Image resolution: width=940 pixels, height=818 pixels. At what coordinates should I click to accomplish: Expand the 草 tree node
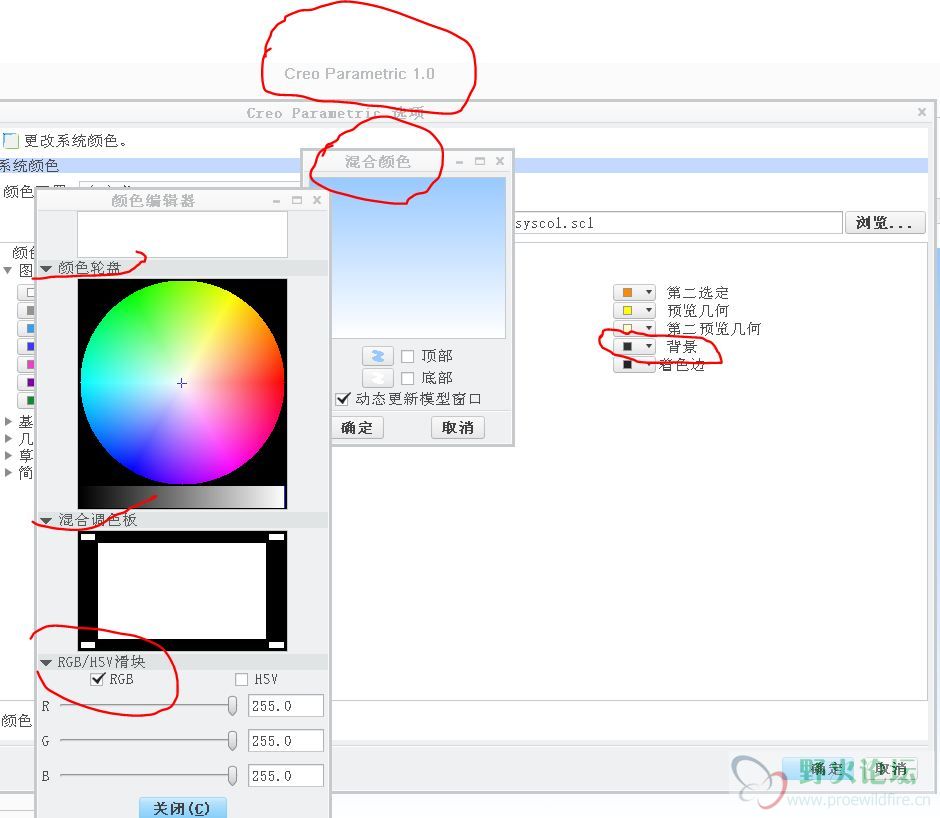8,455
